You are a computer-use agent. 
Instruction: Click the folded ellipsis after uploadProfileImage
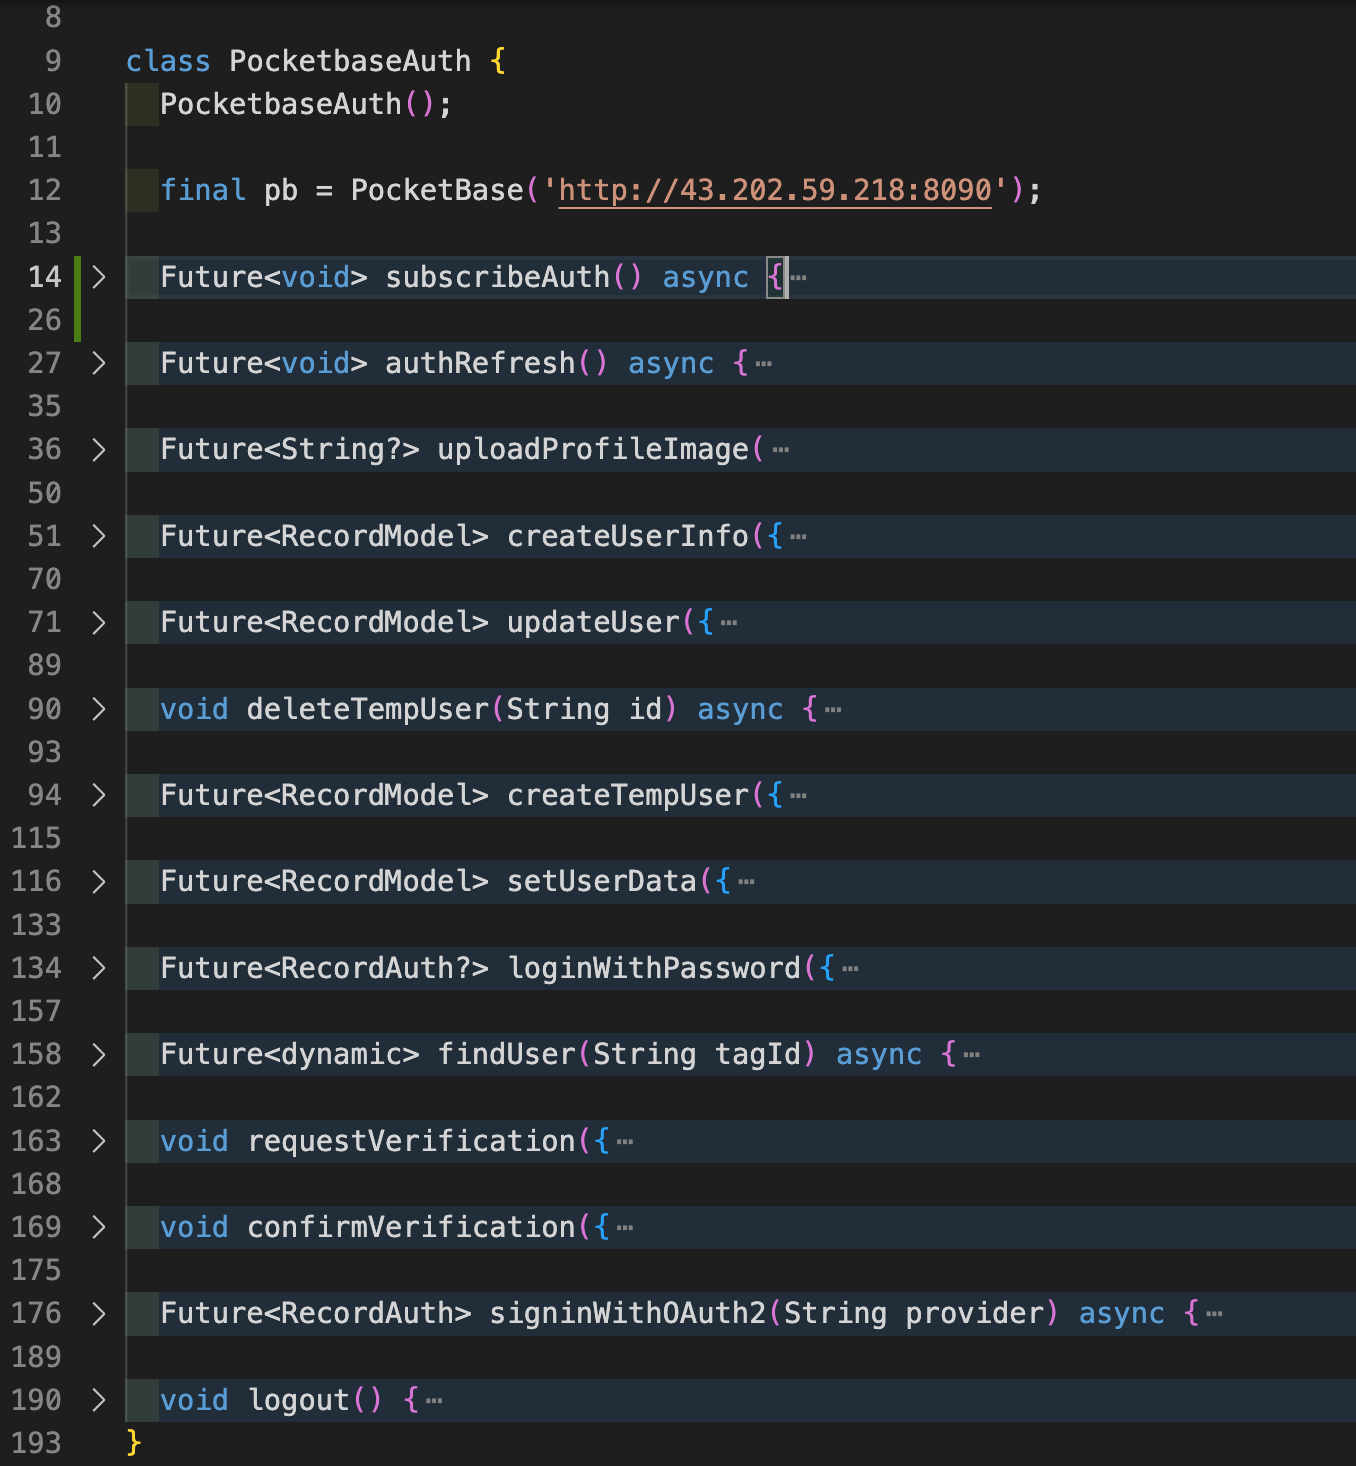click(781, 451)
